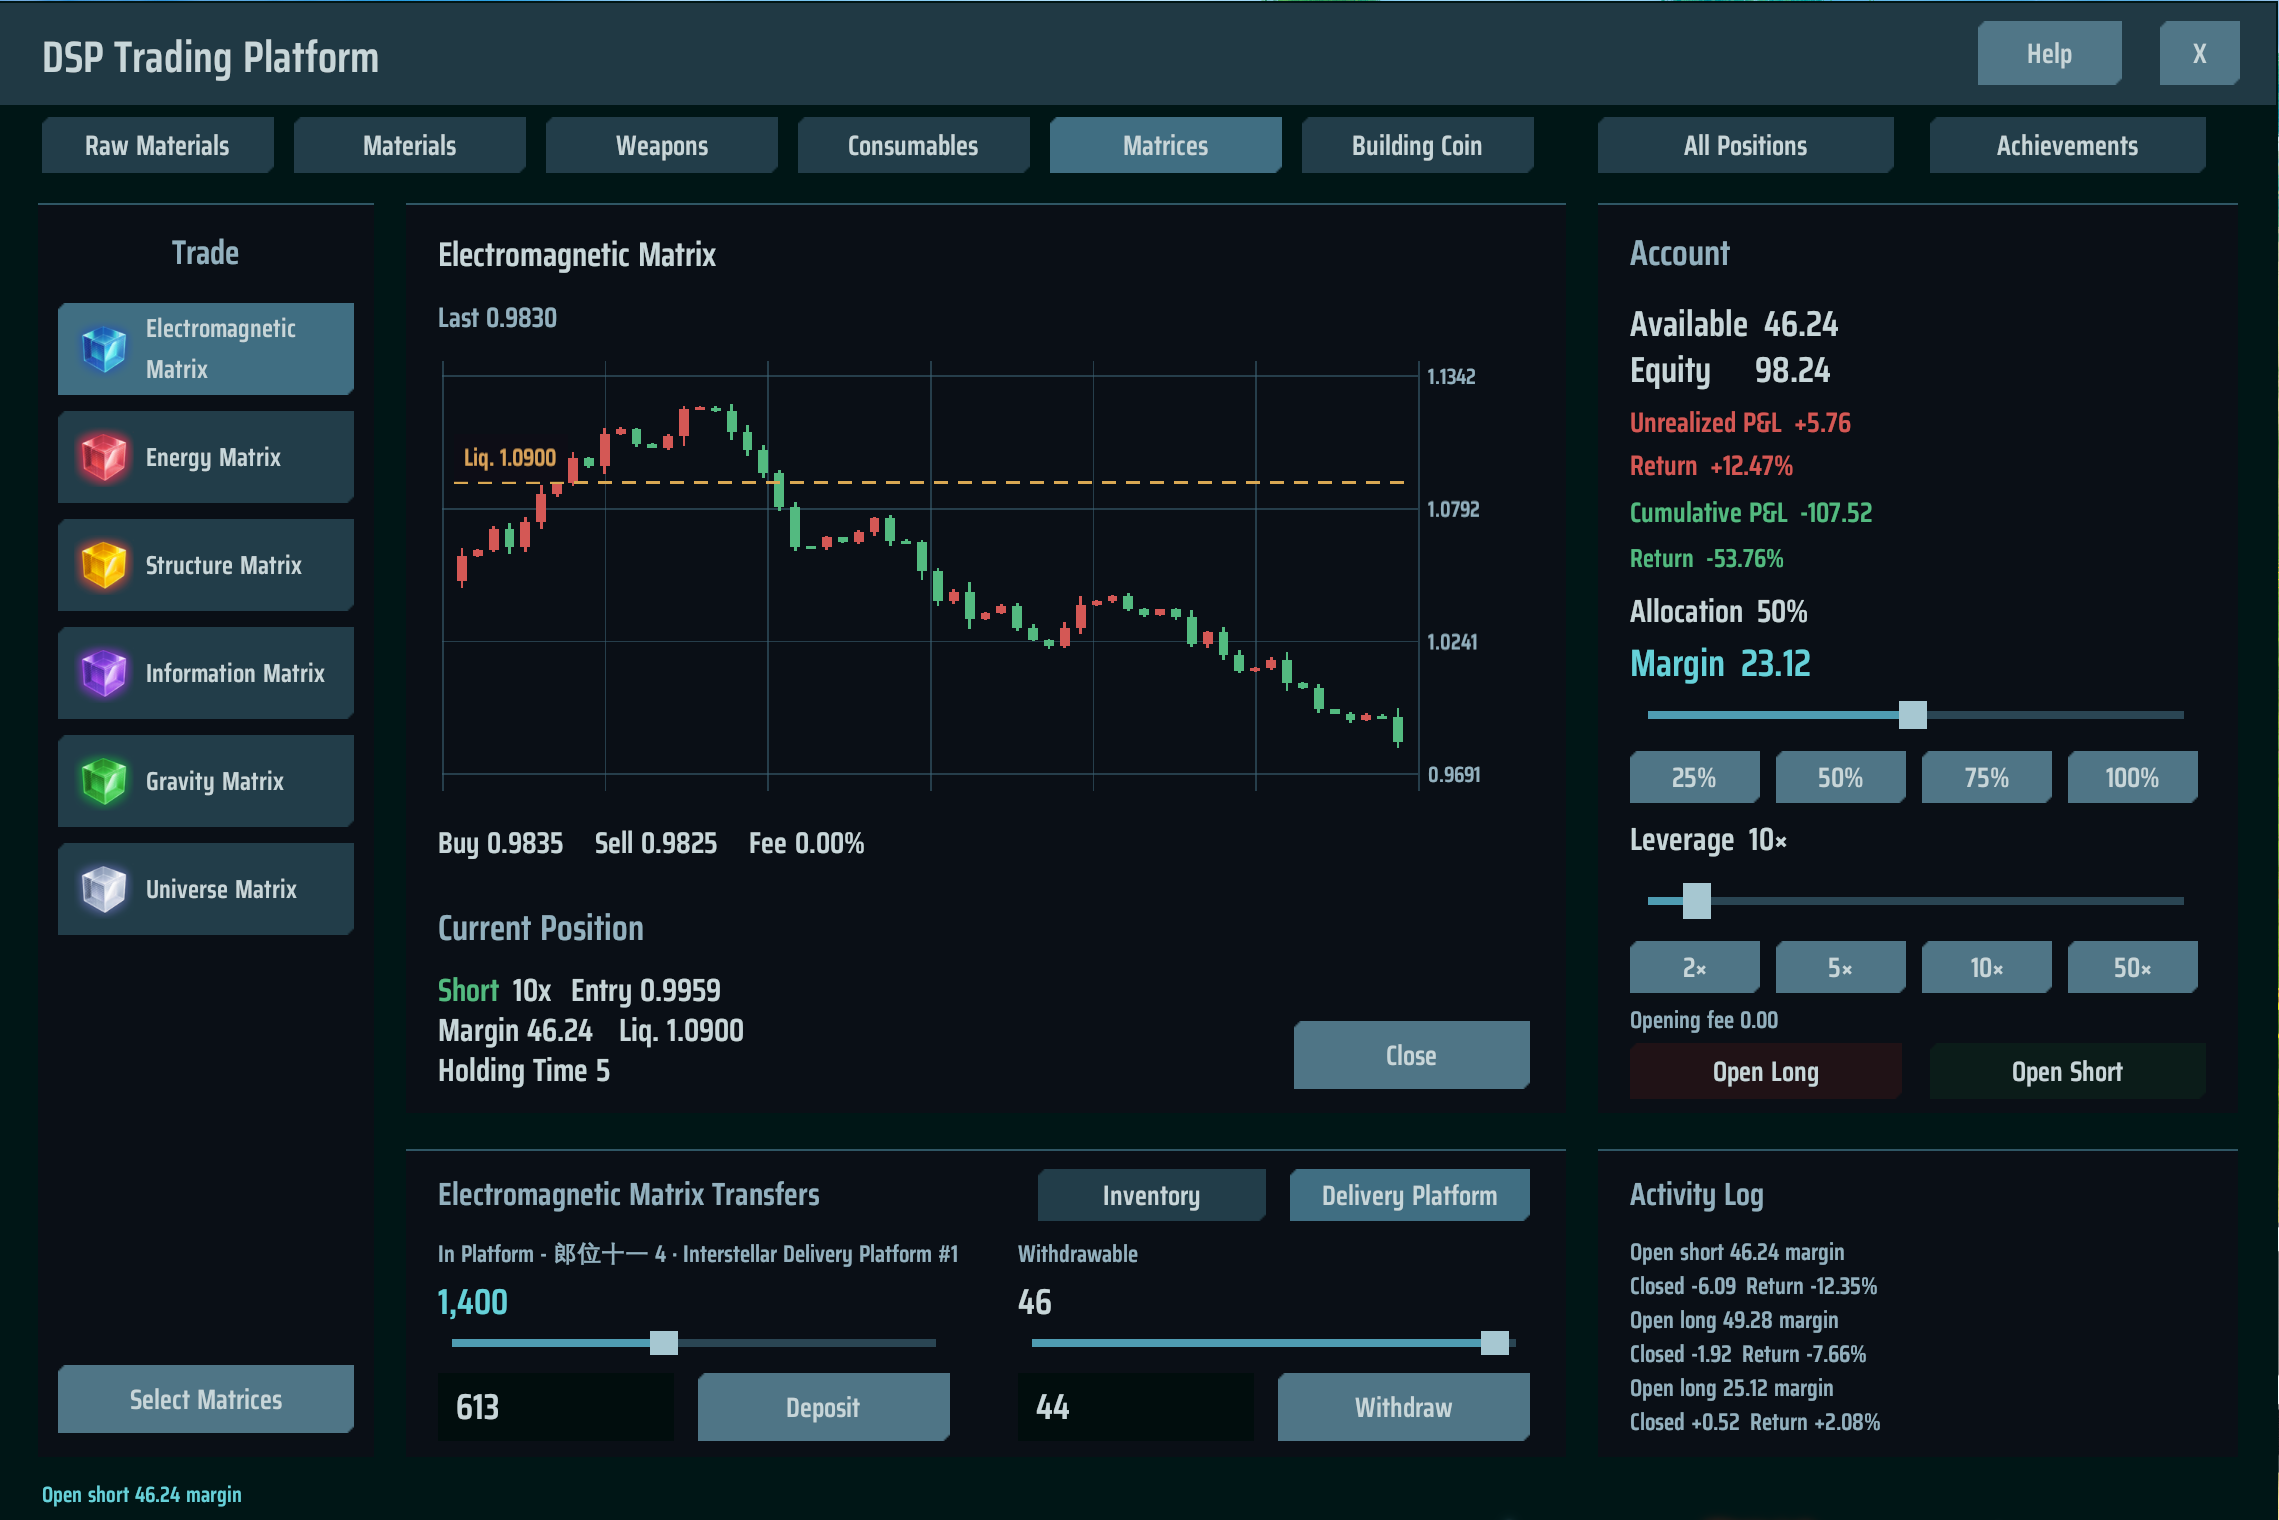The image size is (2279, 1520).
Task: Choose 50× leverage preset
Action: (x=2132, y=967)
